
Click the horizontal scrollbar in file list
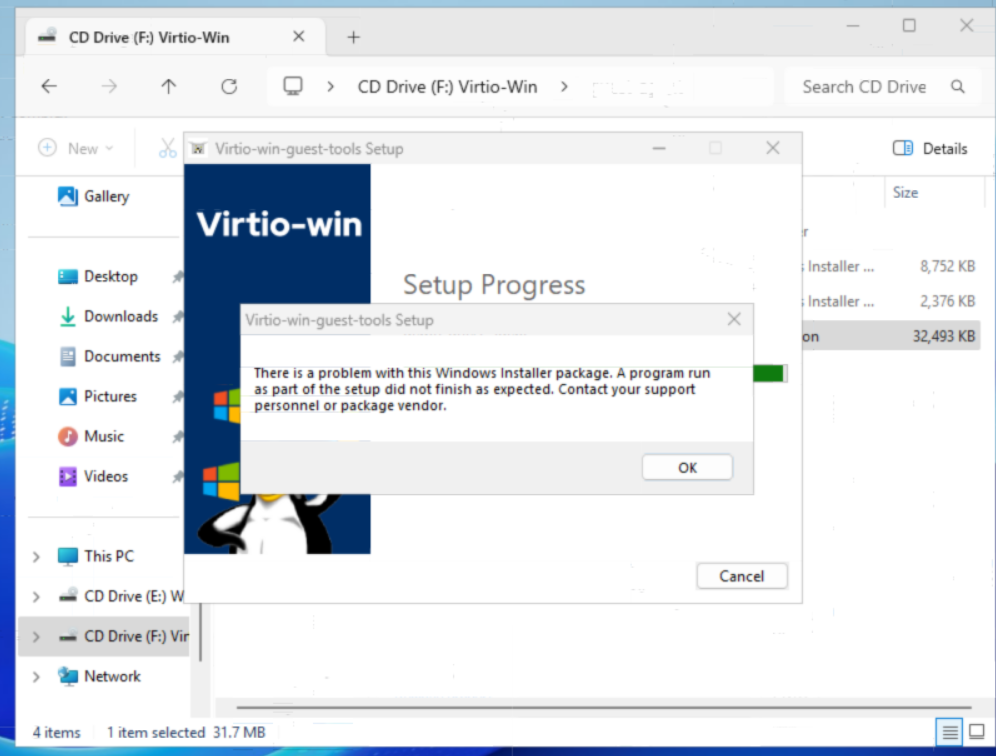603,706
